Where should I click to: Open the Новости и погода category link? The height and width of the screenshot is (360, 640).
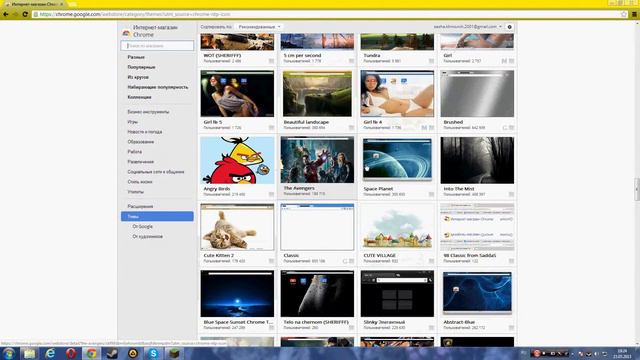click(145, 132)
